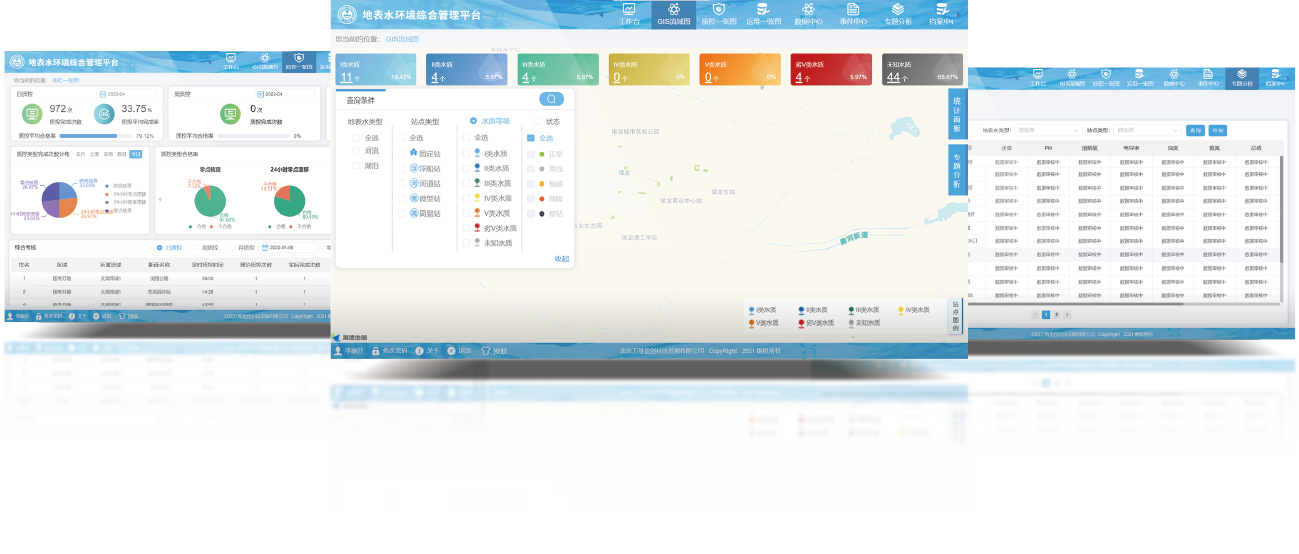1299x554 pixels.
Task: Go to page 2 in table pagination
Action: point(1056,314)
